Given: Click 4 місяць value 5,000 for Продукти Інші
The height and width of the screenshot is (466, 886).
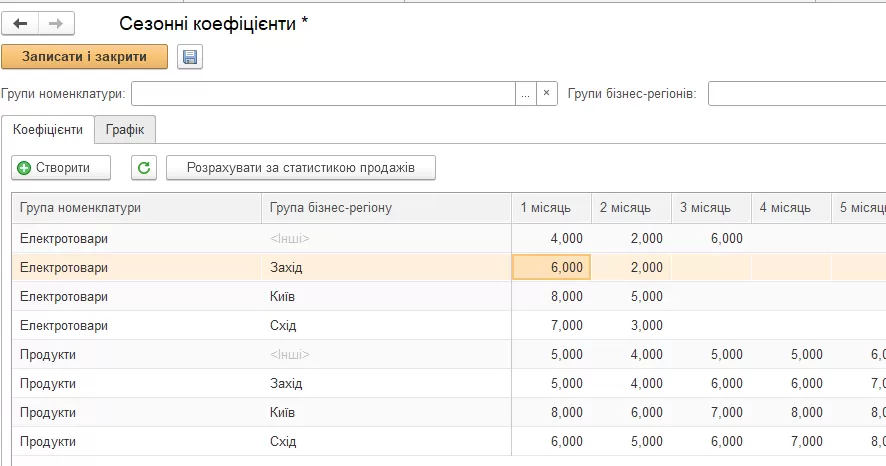Looking at the screenshot, I should [x=791, y=355].
